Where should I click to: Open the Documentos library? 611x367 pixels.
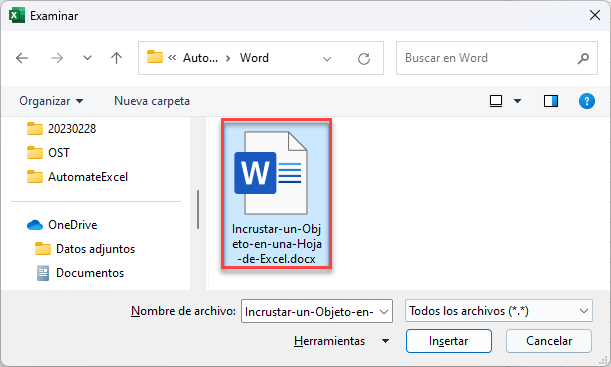coord(80,273)
